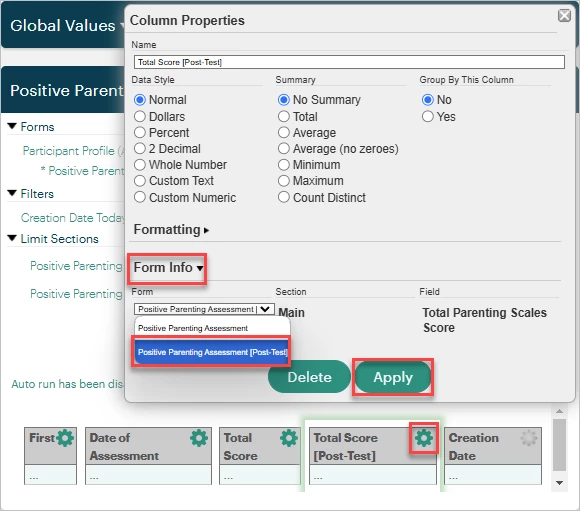
Task: Collapse the Filters section
Action: 12,194
